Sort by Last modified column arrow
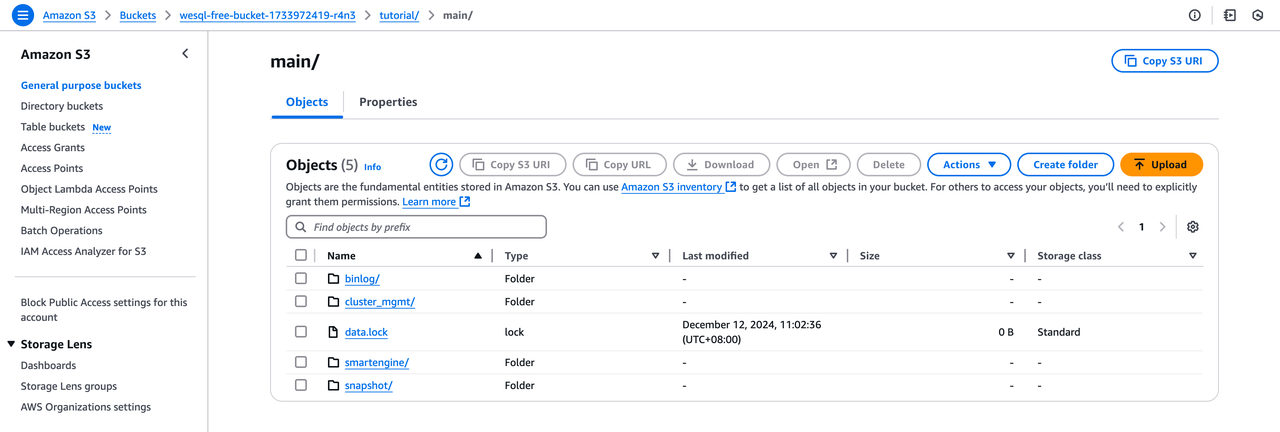 (x=833, y=256)
